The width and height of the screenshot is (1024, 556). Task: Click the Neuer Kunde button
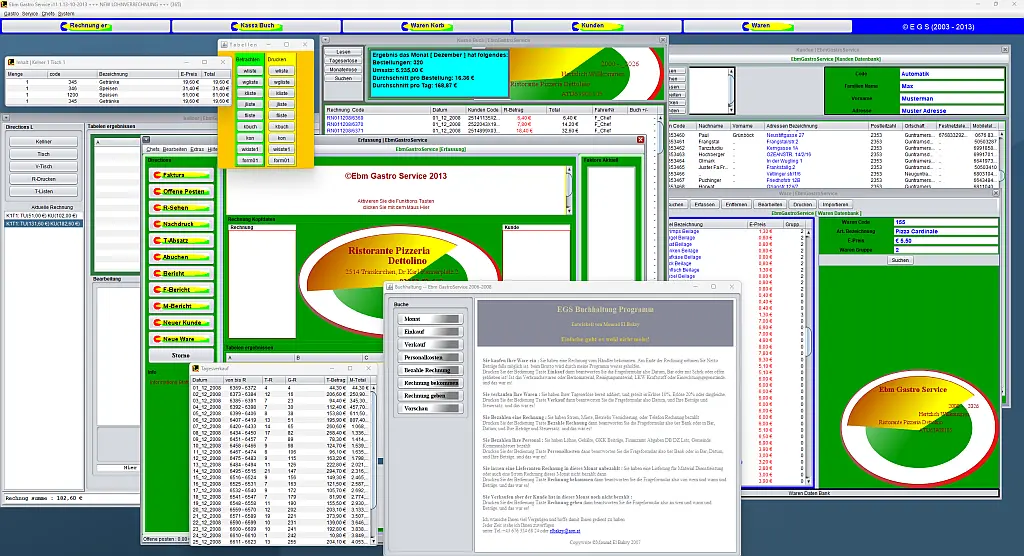pyautogui.click(x=181, y=322)
